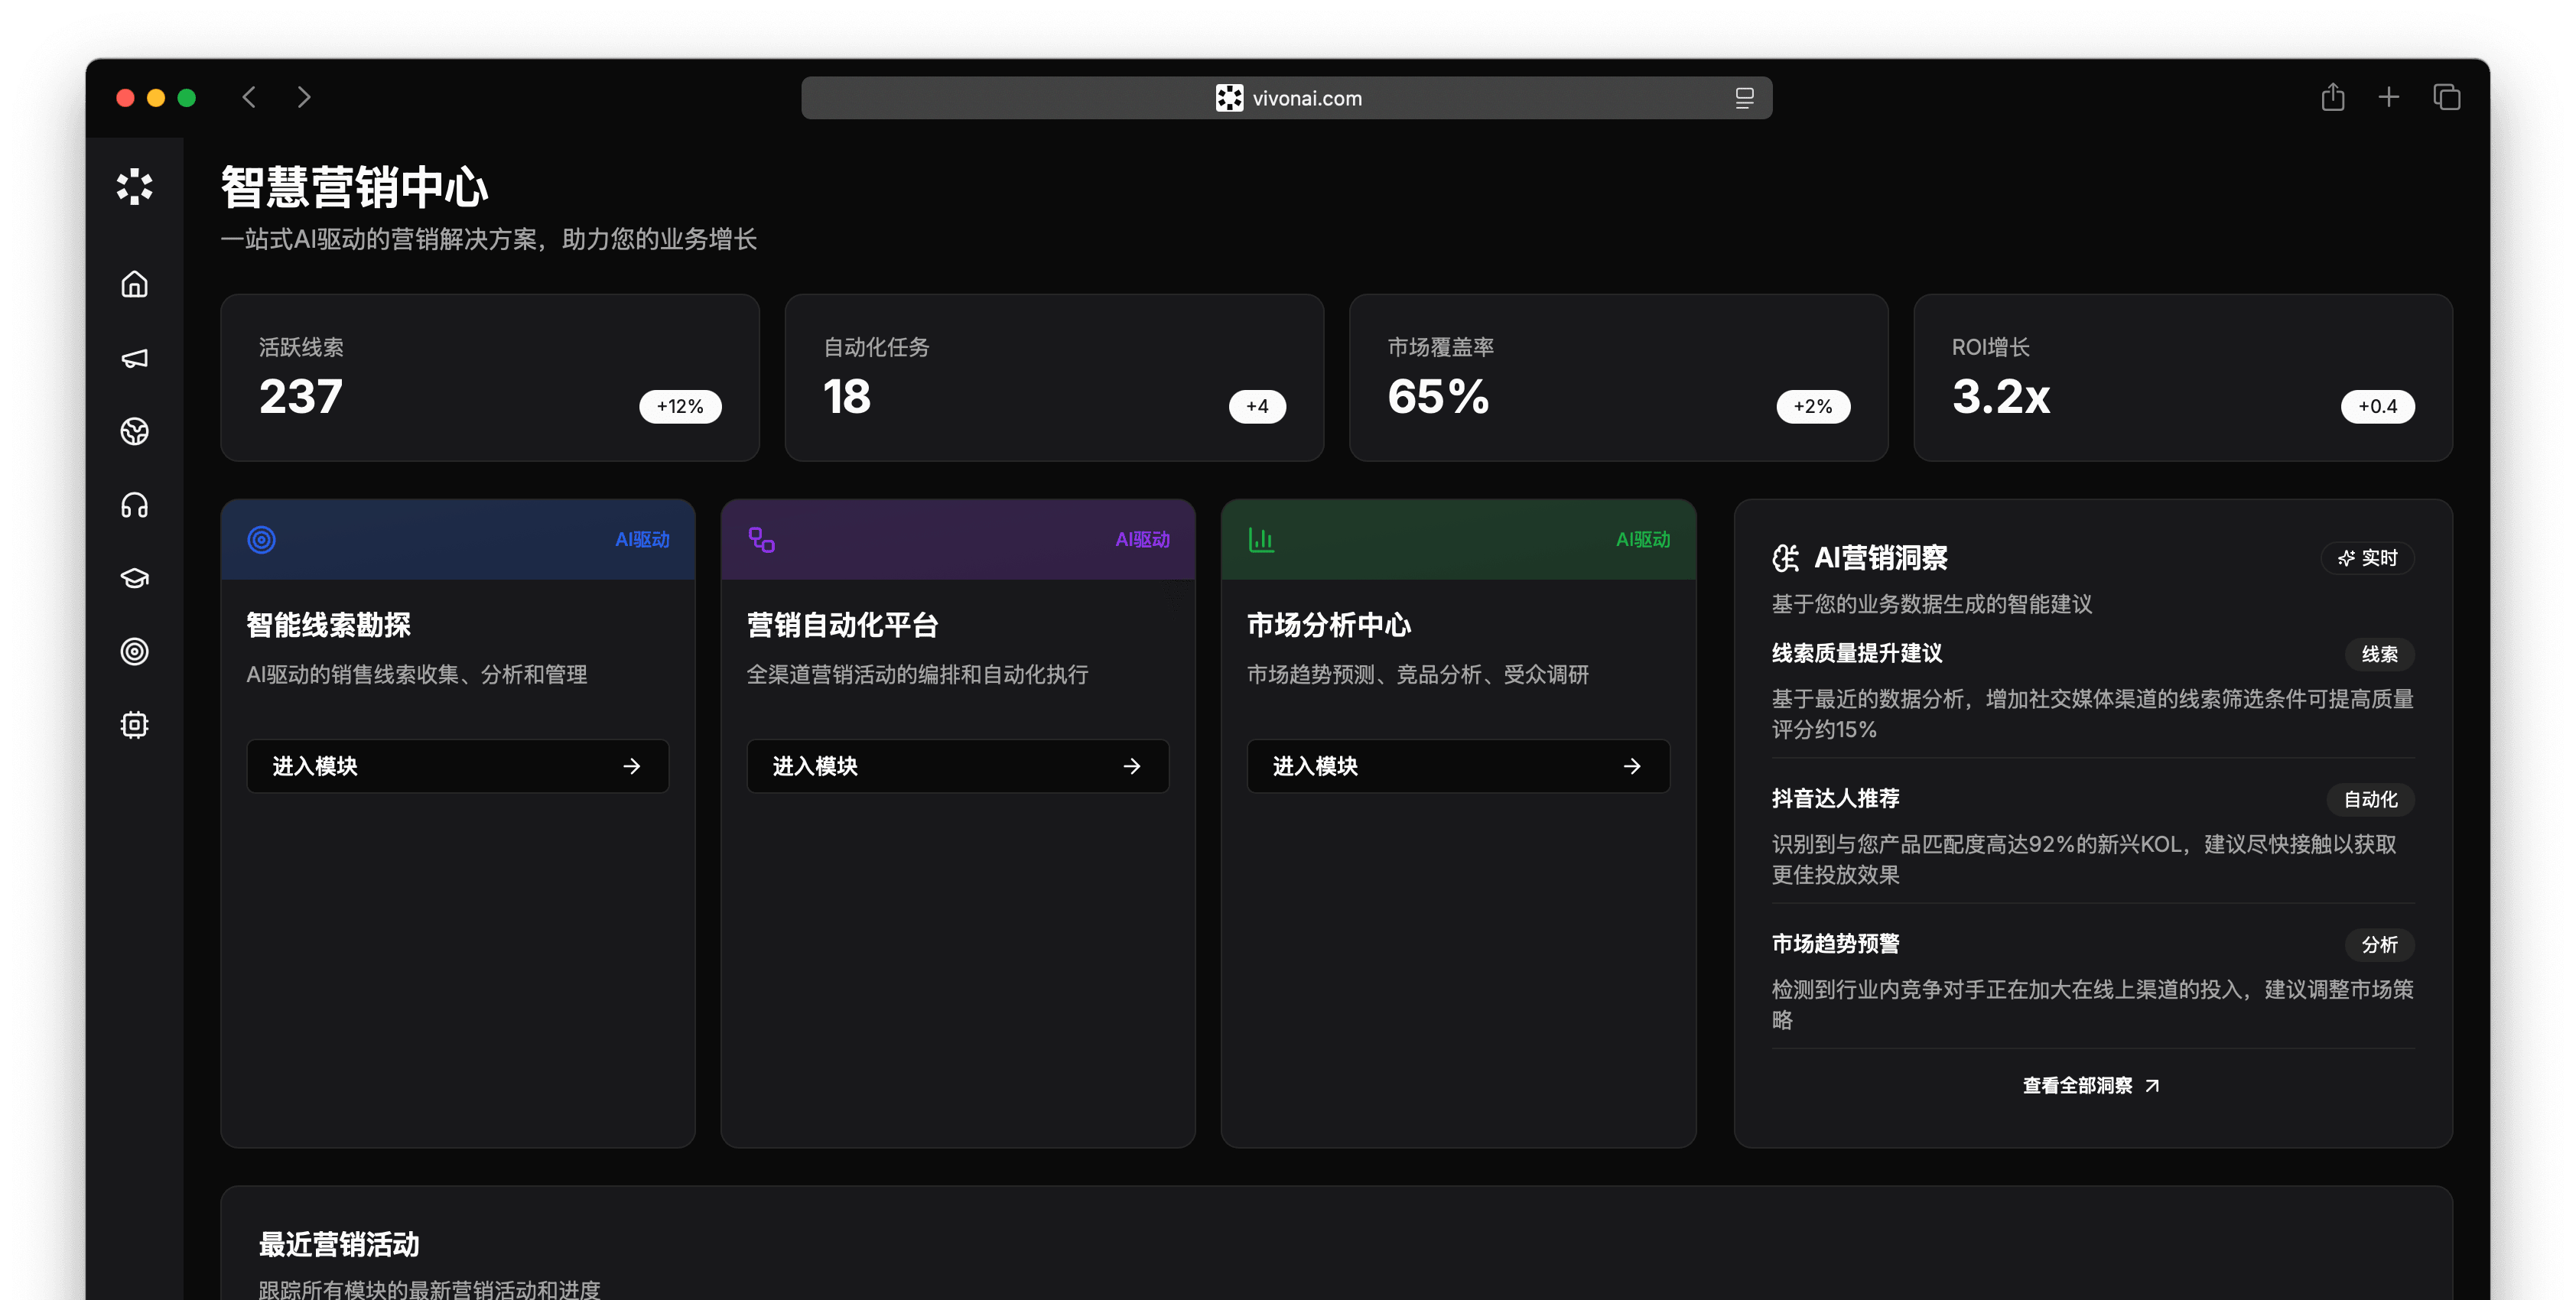Click the home icon in sidebar

pyautogui.click(x=134, y=285)
